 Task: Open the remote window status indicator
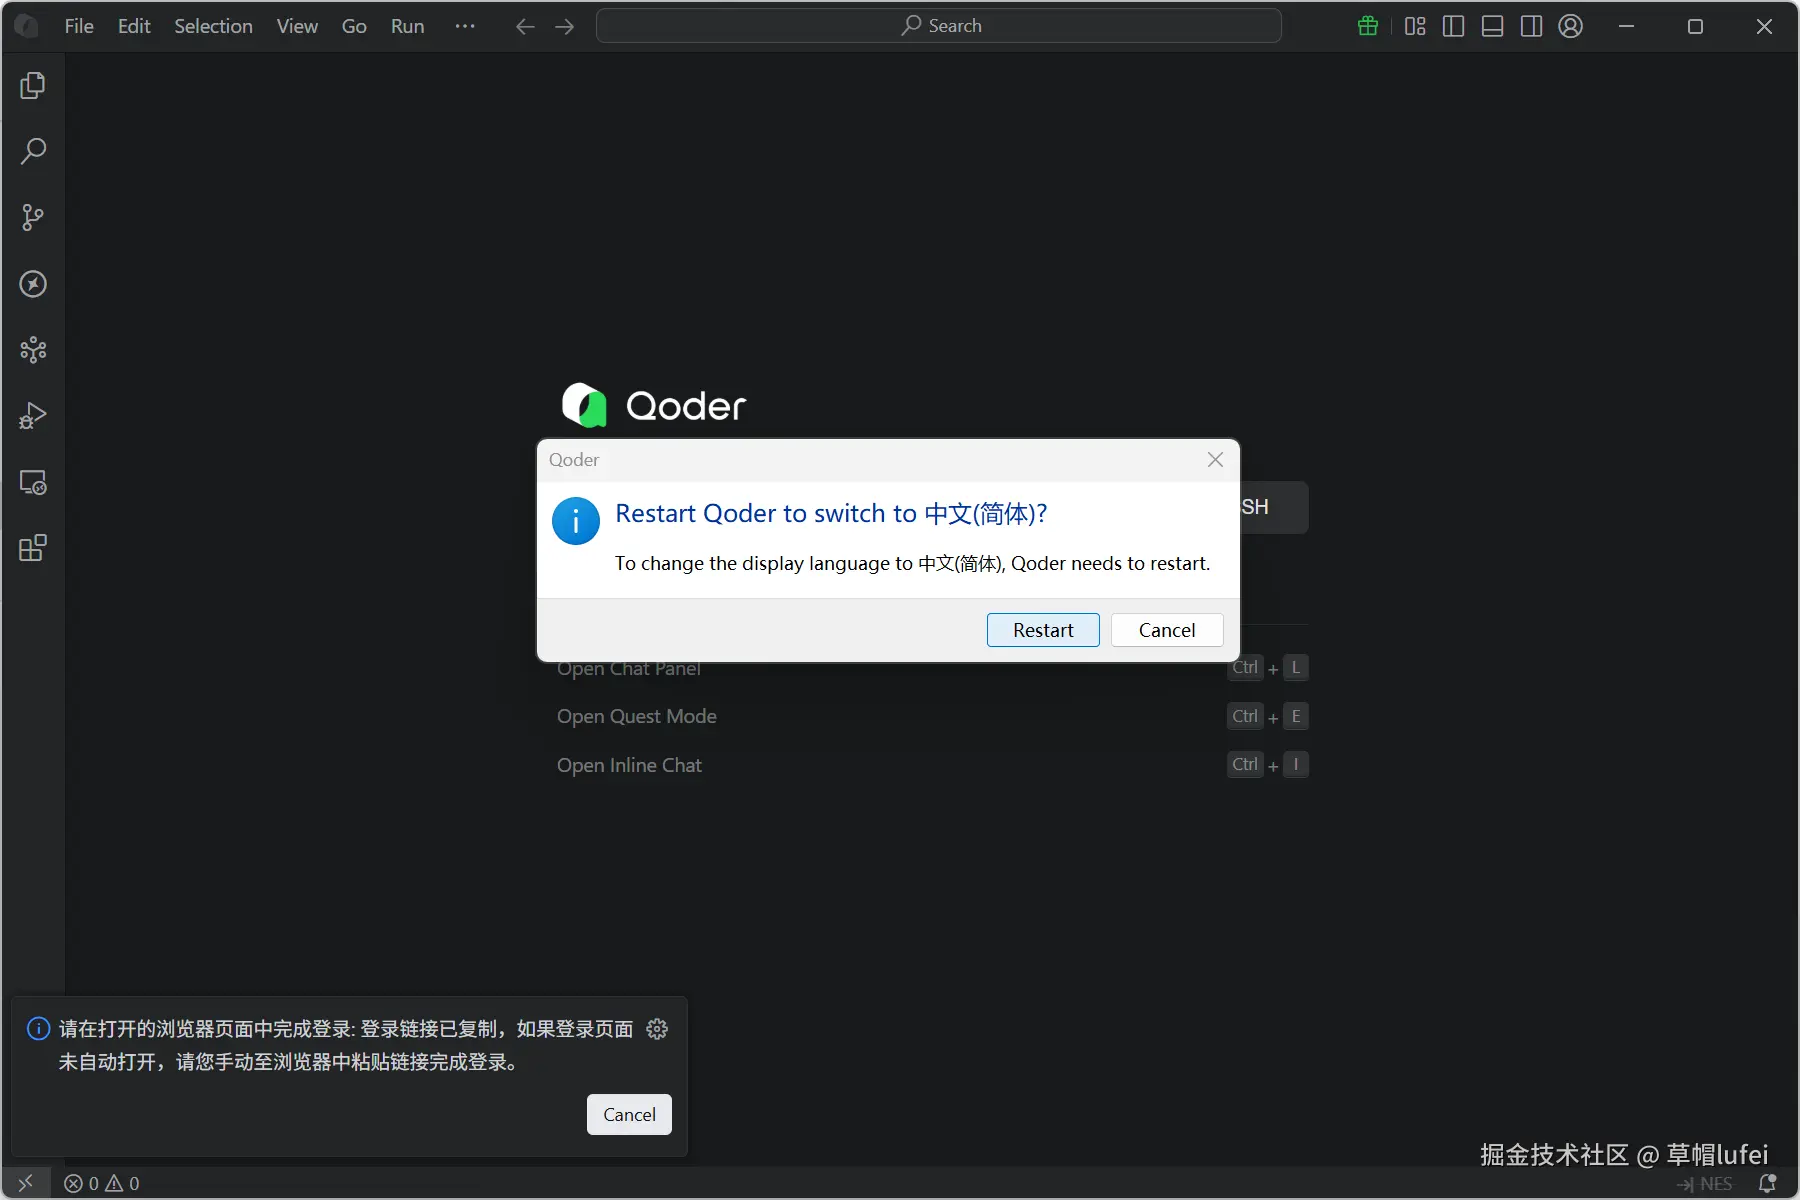26,1183
